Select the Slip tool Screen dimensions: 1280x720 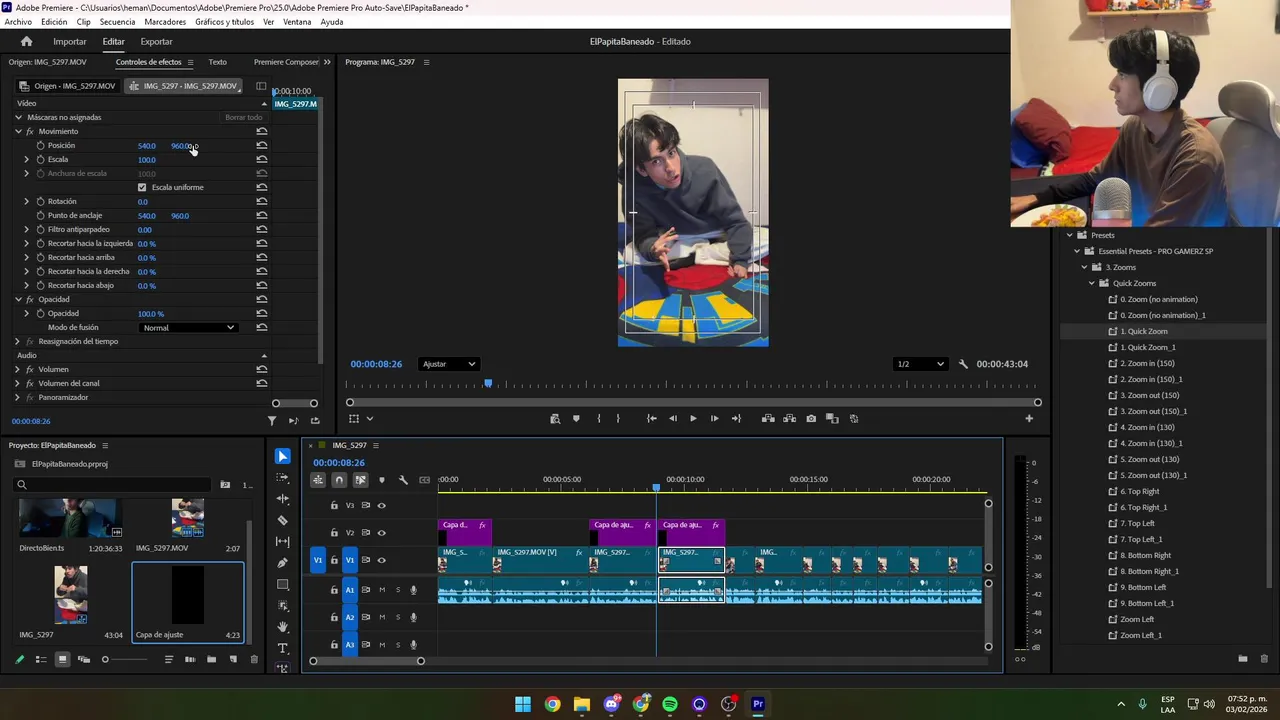283,541
